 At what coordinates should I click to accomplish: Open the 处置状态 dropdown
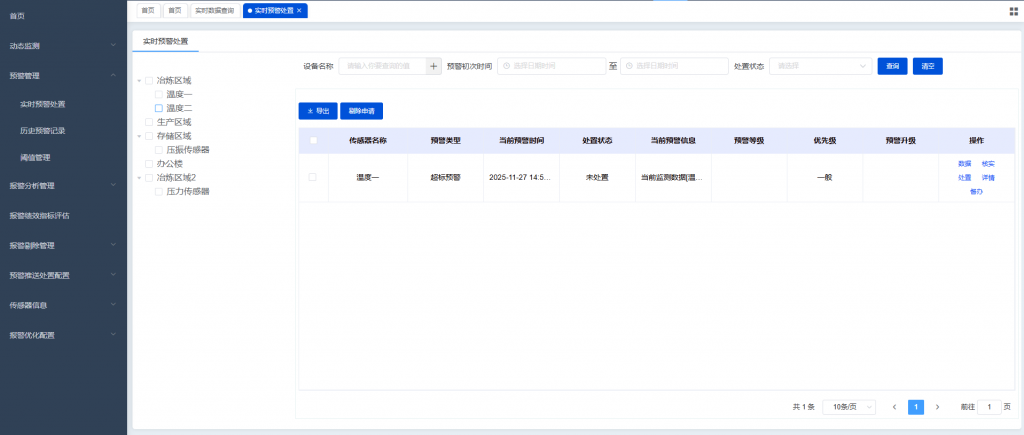pos(820,66)
